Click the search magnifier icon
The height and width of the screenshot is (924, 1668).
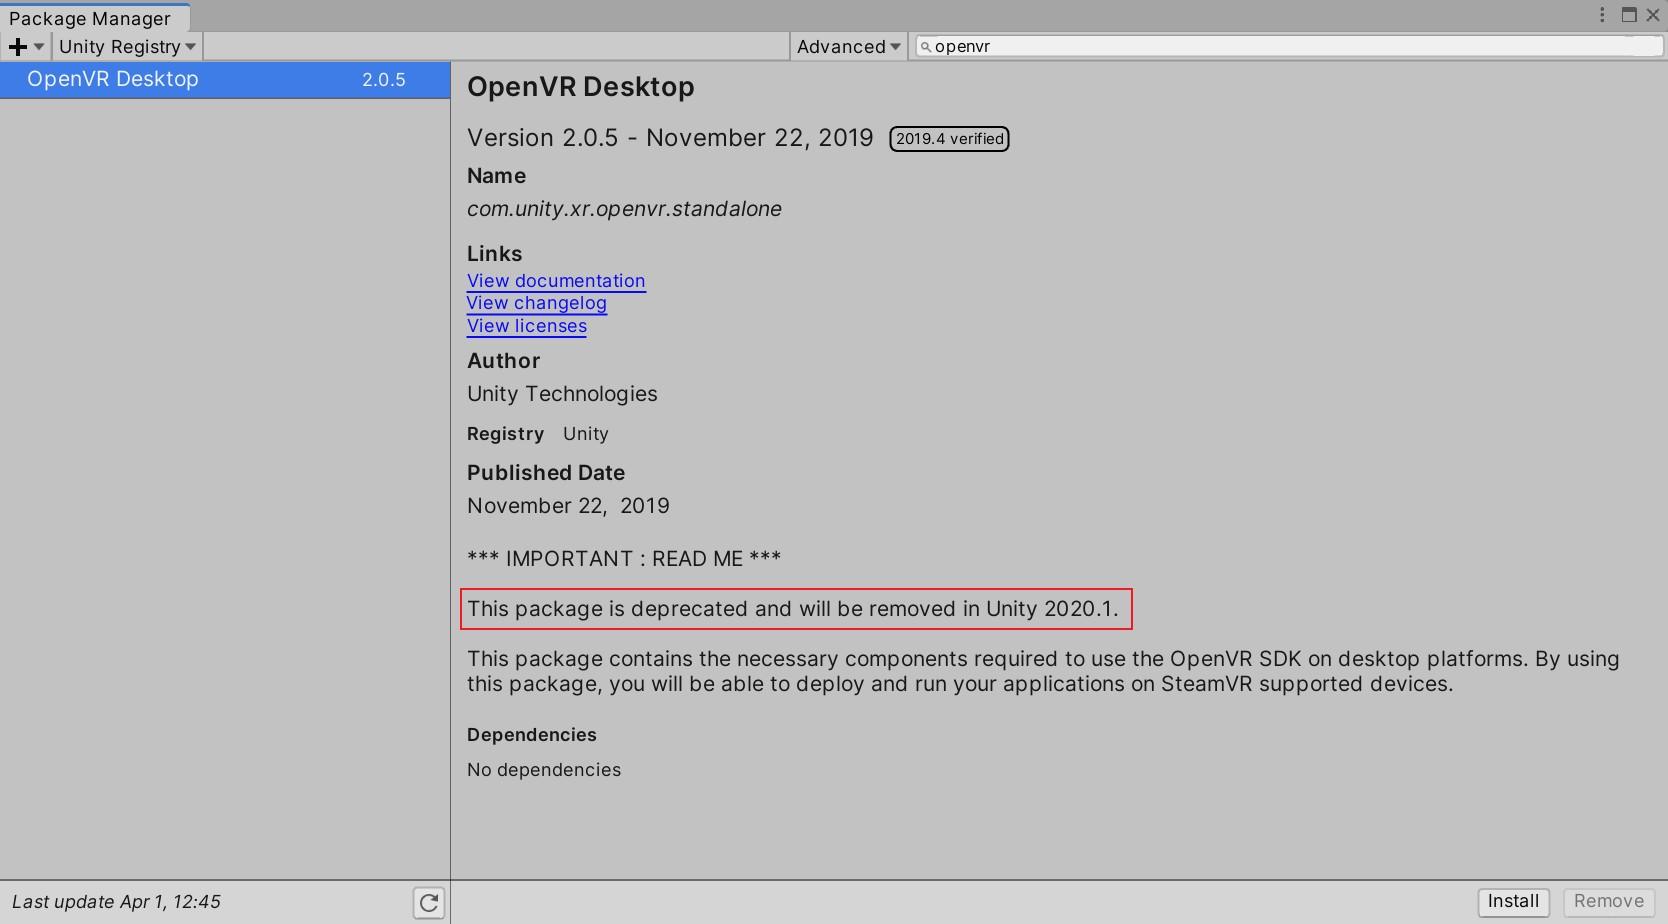925,47
